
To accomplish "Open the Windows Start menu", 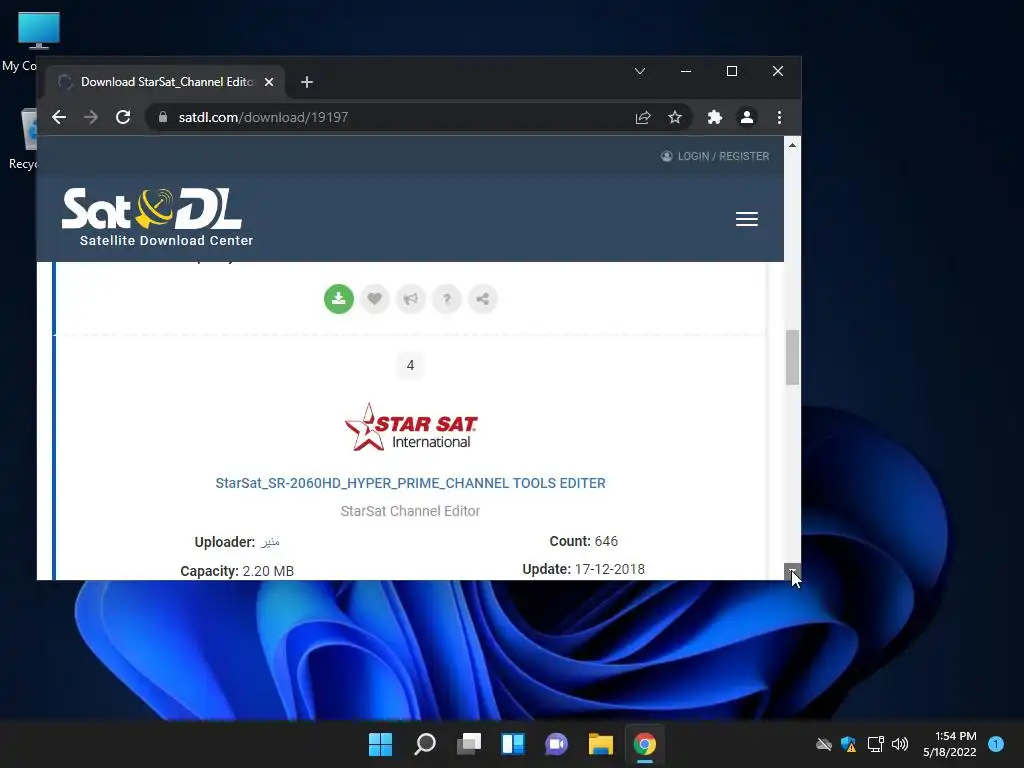I will [x=380, y=744].
